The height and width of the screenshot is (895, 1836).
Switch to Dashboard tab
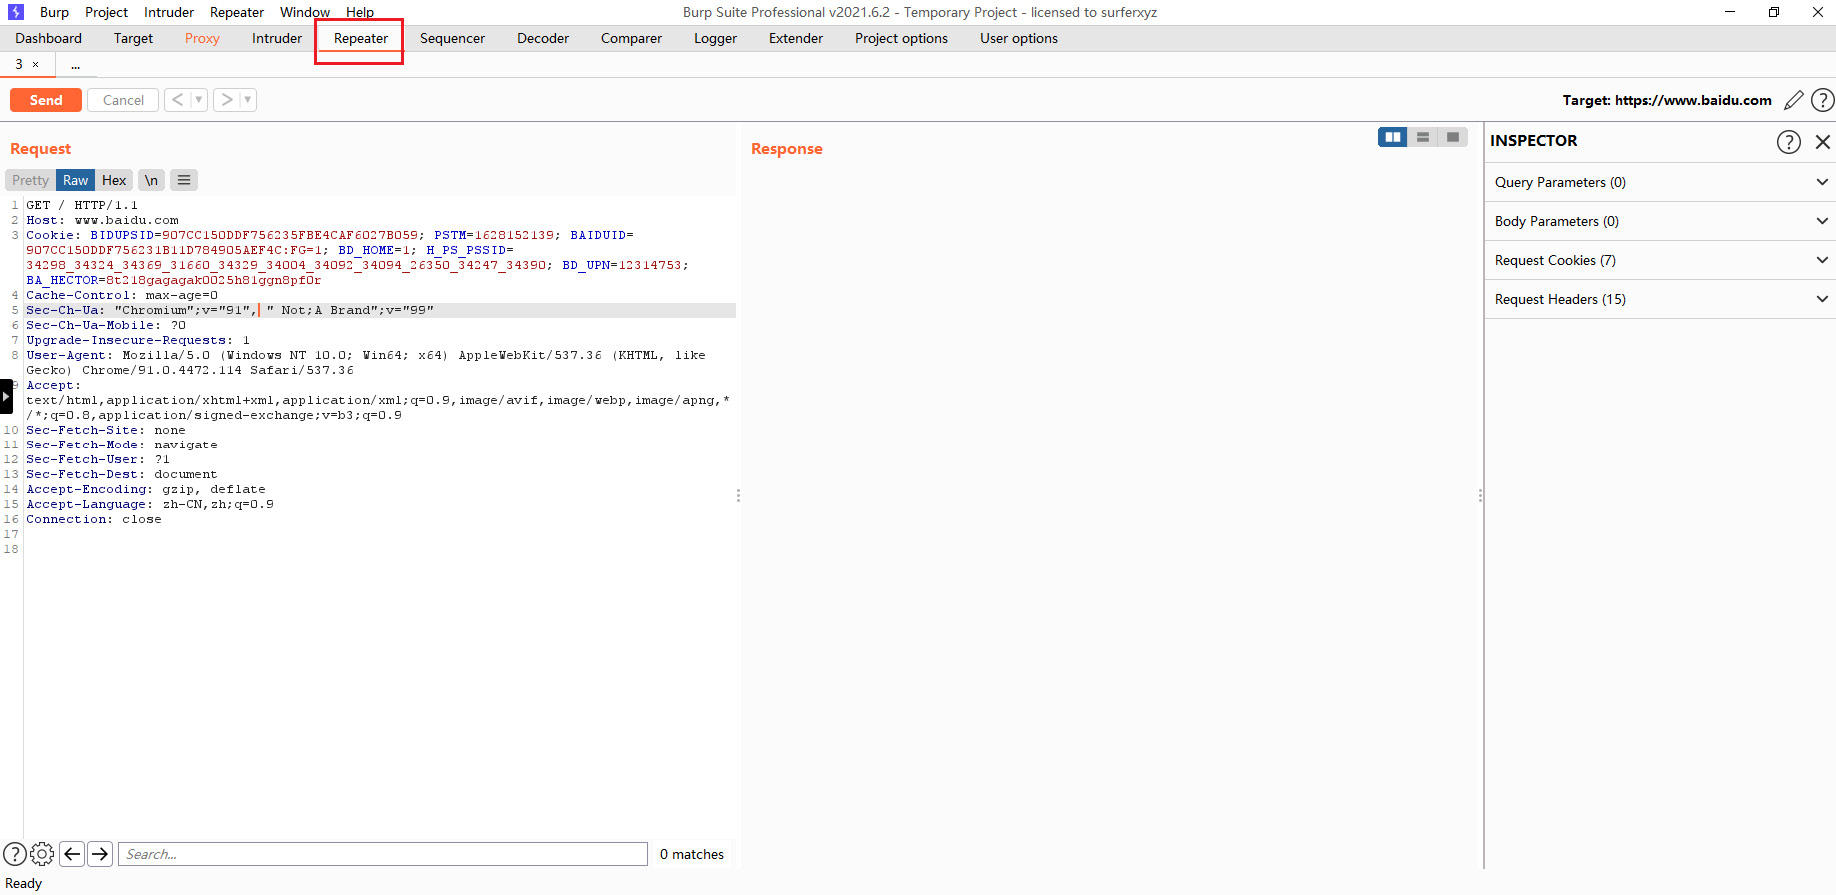(48, 38)
